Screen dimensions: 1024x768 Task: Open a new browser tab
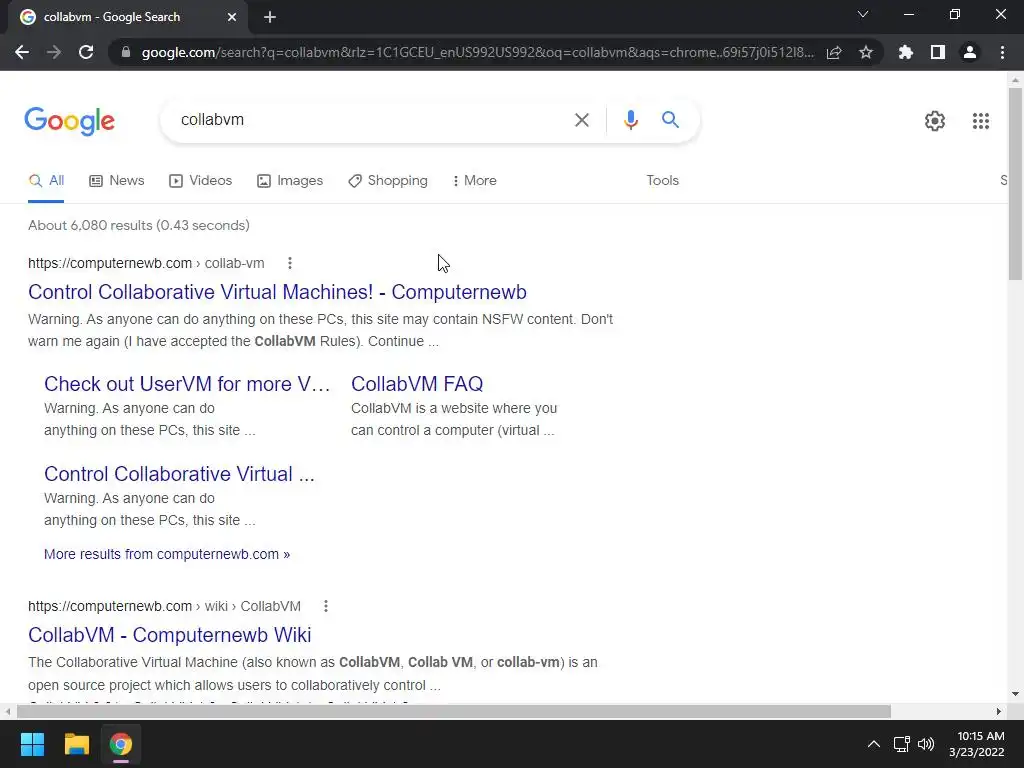tap(270, 17)
